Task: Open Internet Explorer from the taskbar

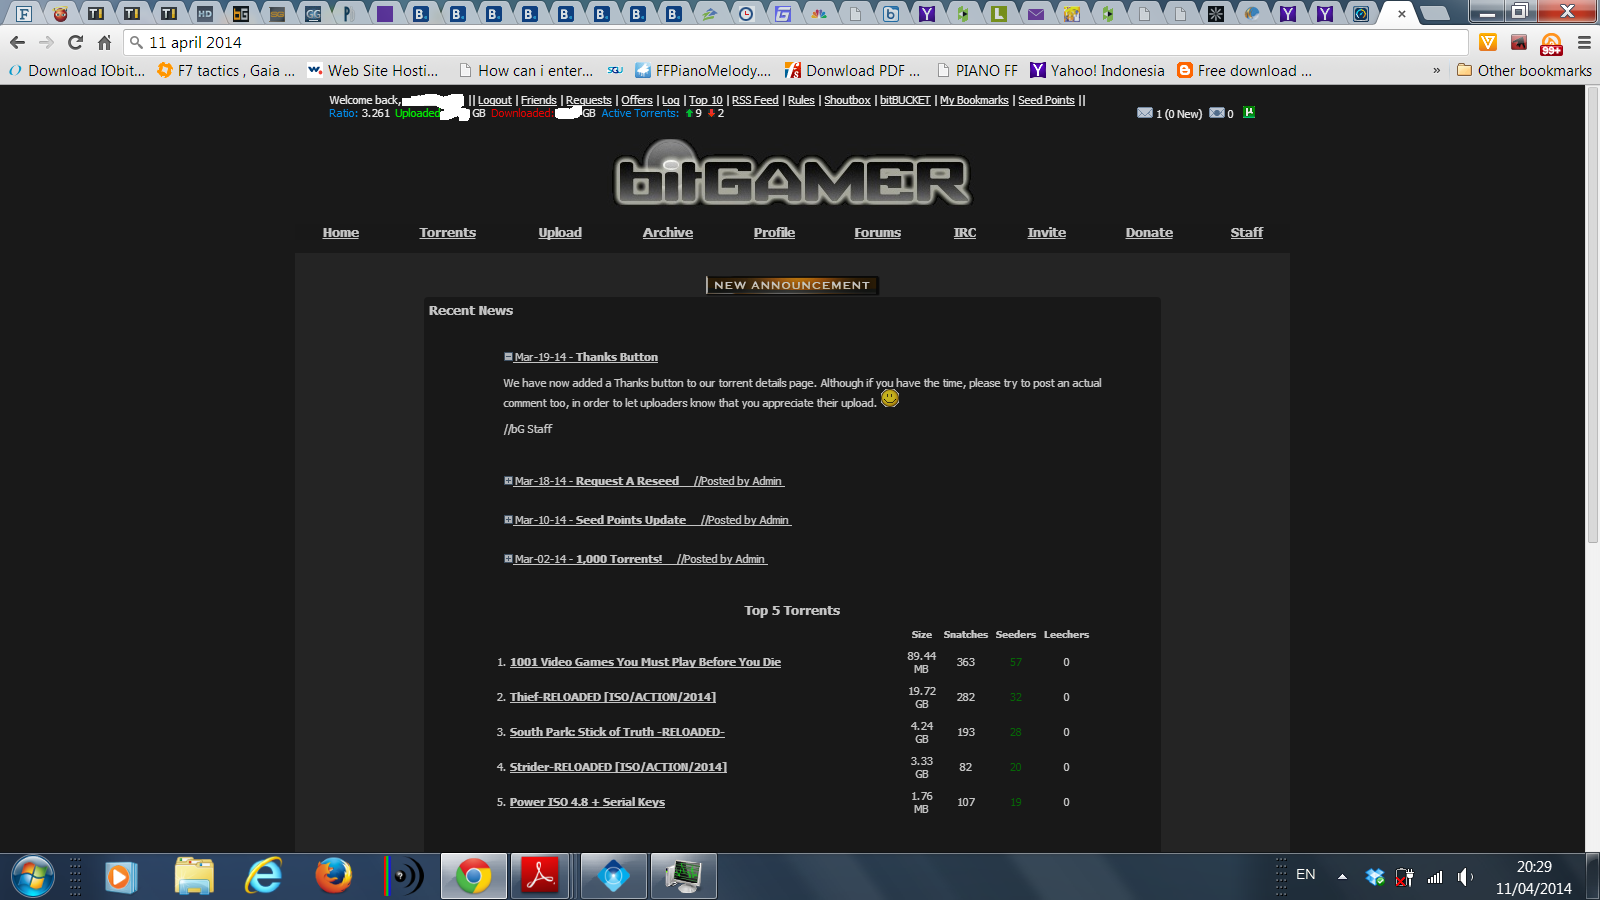Action: (x=264, y=877)
